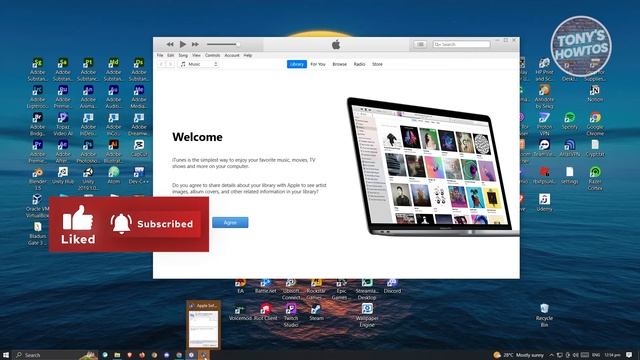The width and height of the screenshot is (640, 360).
Task: Open the Notion desktop shortcut
Action: (595, 93)
